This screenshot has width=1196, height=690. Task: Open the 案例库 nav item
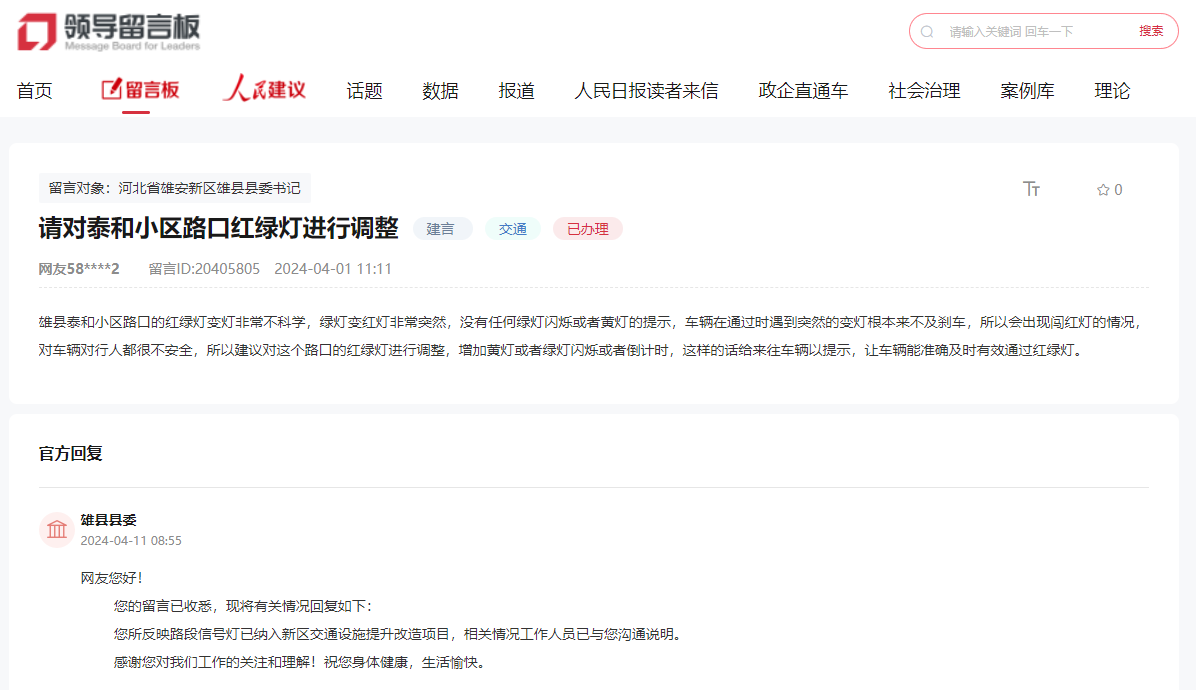(1027, 91)
